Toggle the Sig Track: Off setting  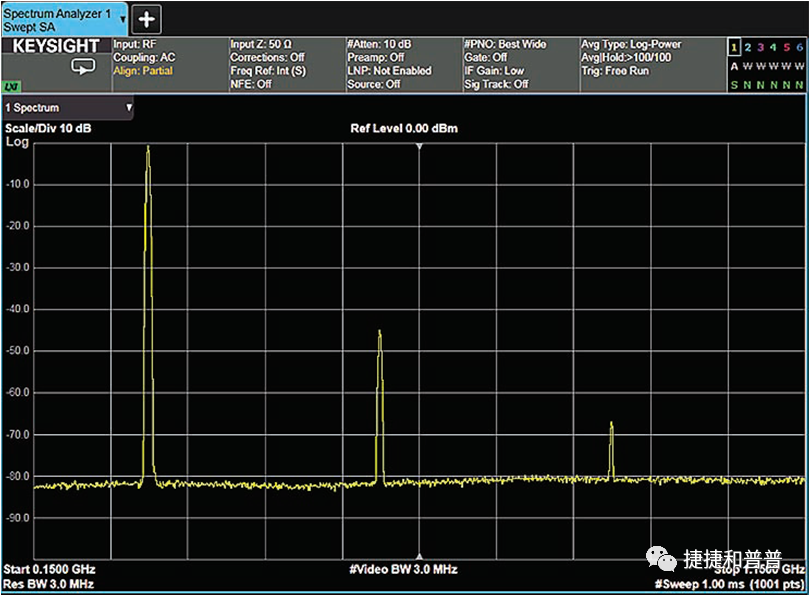click(x=496, y=85)
